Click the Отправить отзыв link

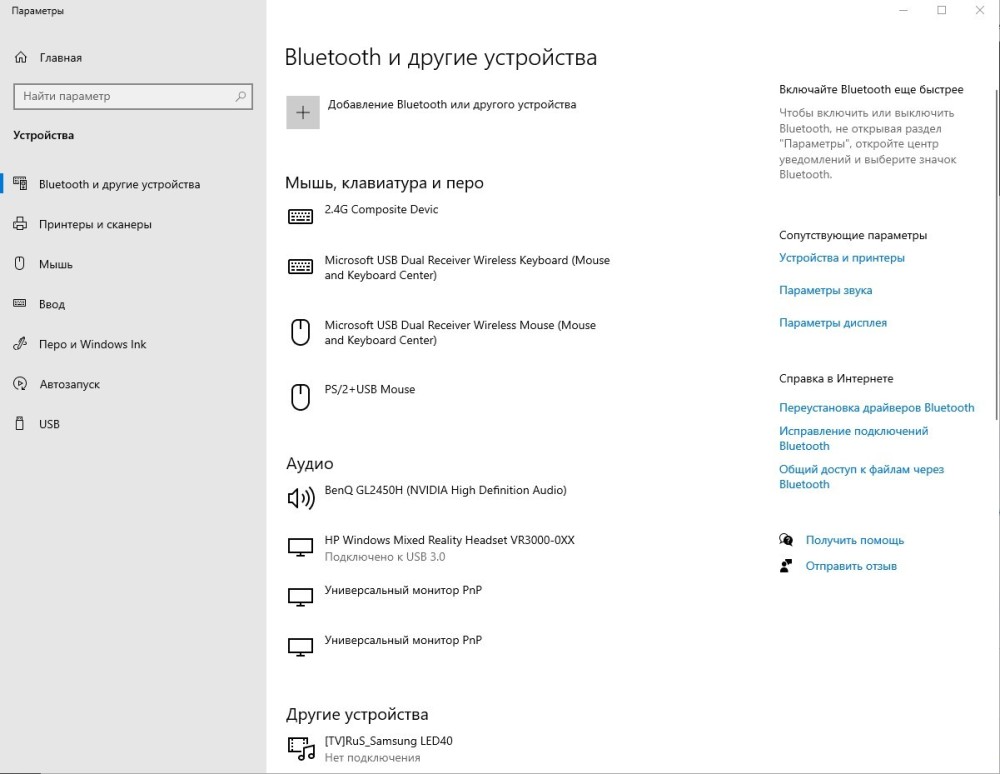click(851, 566)
